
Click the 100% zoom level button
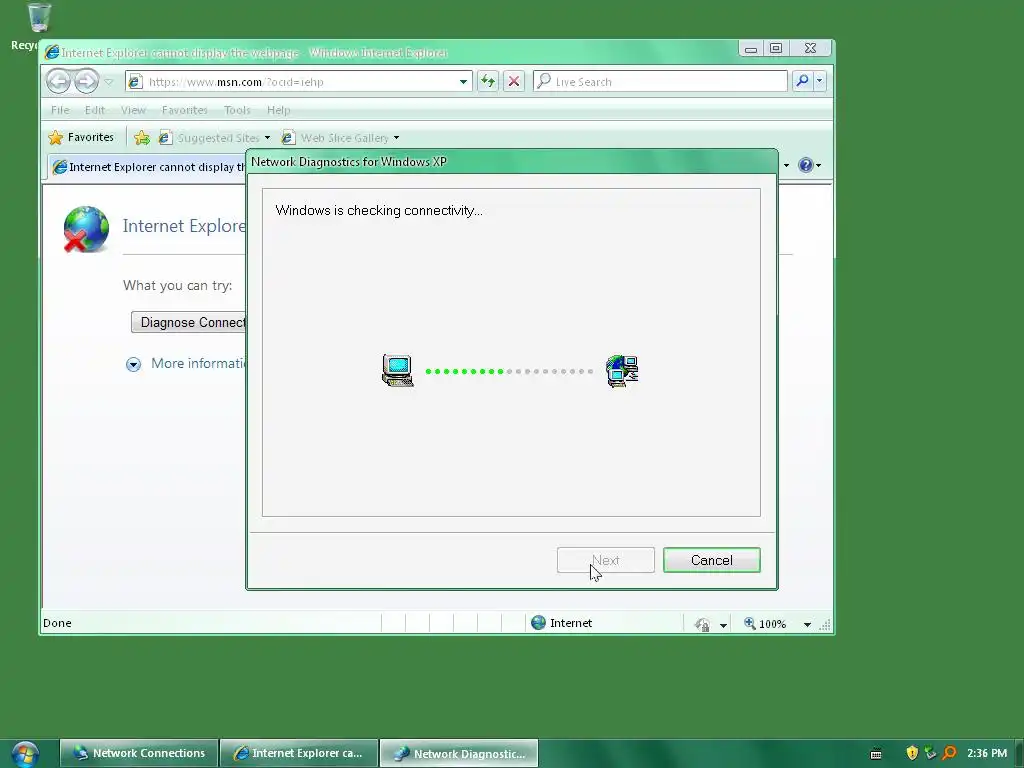point(765,624)
